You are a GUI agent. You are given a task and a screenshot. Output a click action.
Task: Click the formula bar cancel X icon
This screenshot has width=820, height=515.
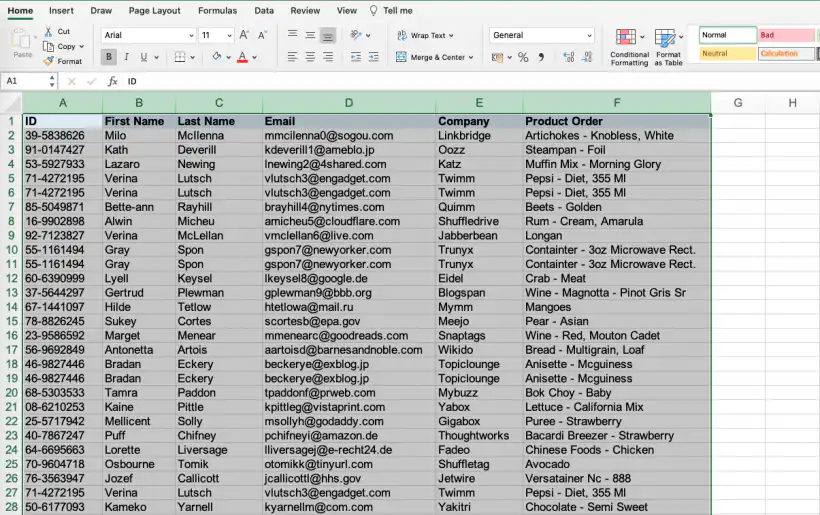[72, 82]
